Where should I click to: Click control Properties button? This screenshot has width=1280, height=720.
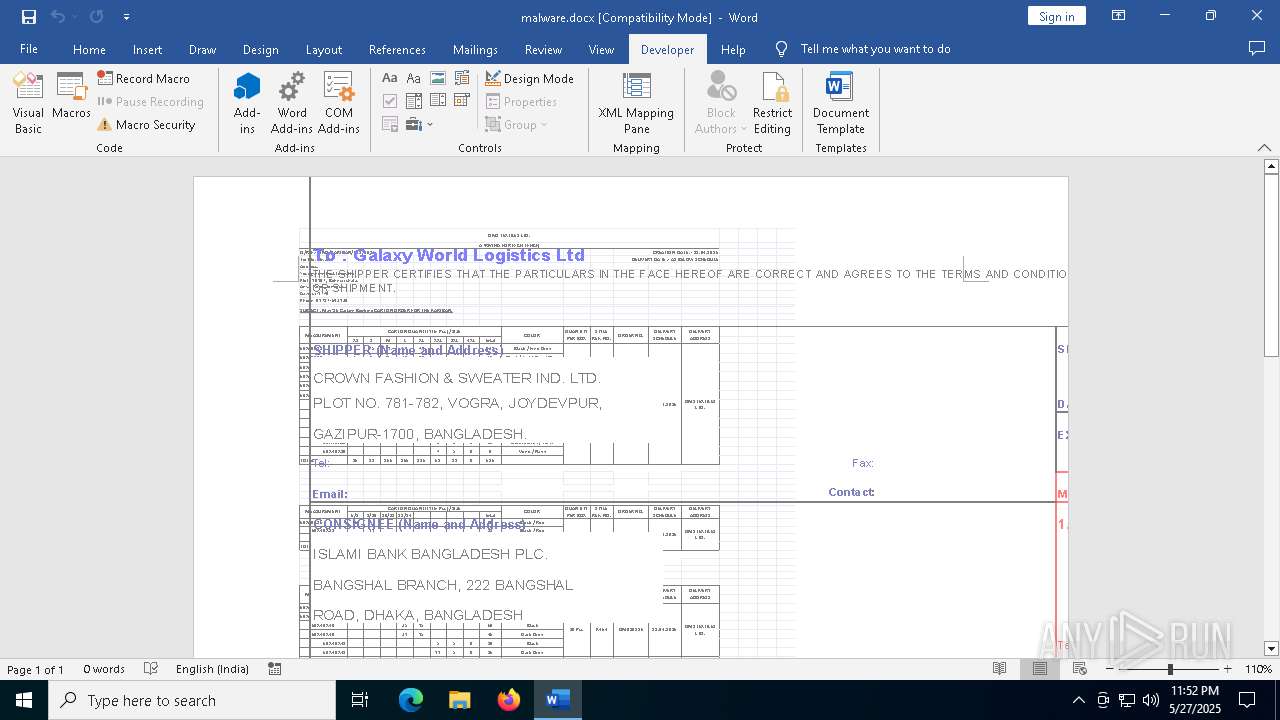pos(521,101)
